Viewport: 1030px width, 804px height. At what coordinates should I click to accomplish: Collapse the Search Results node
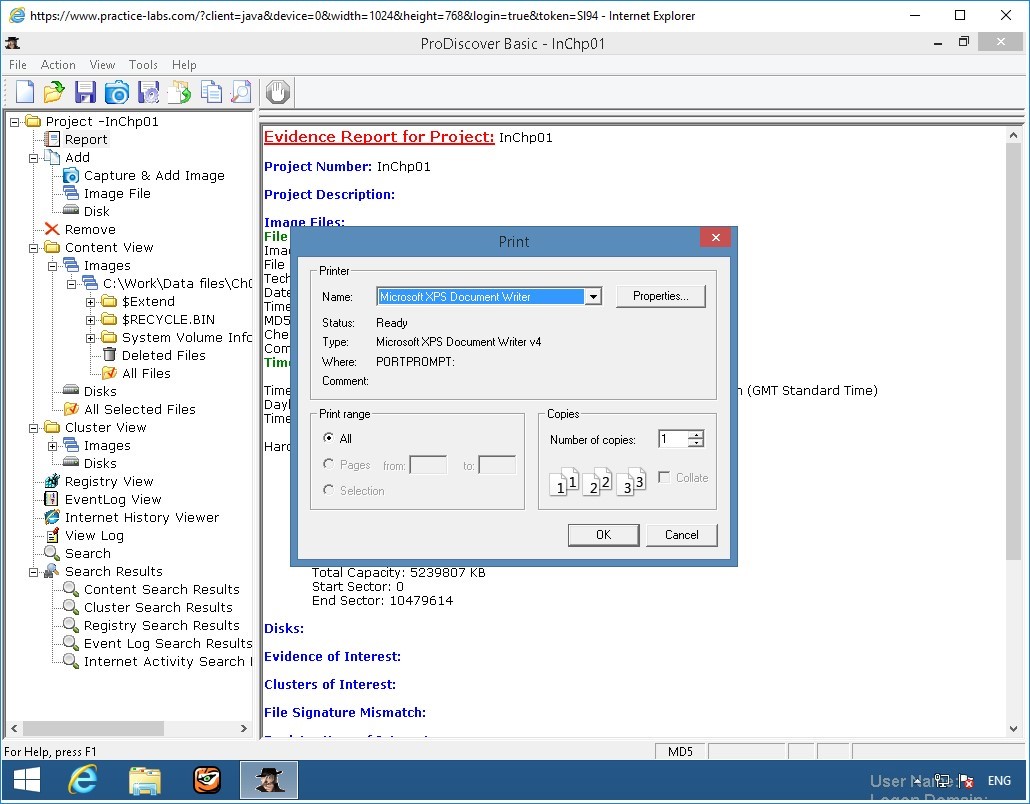(34, 572)
